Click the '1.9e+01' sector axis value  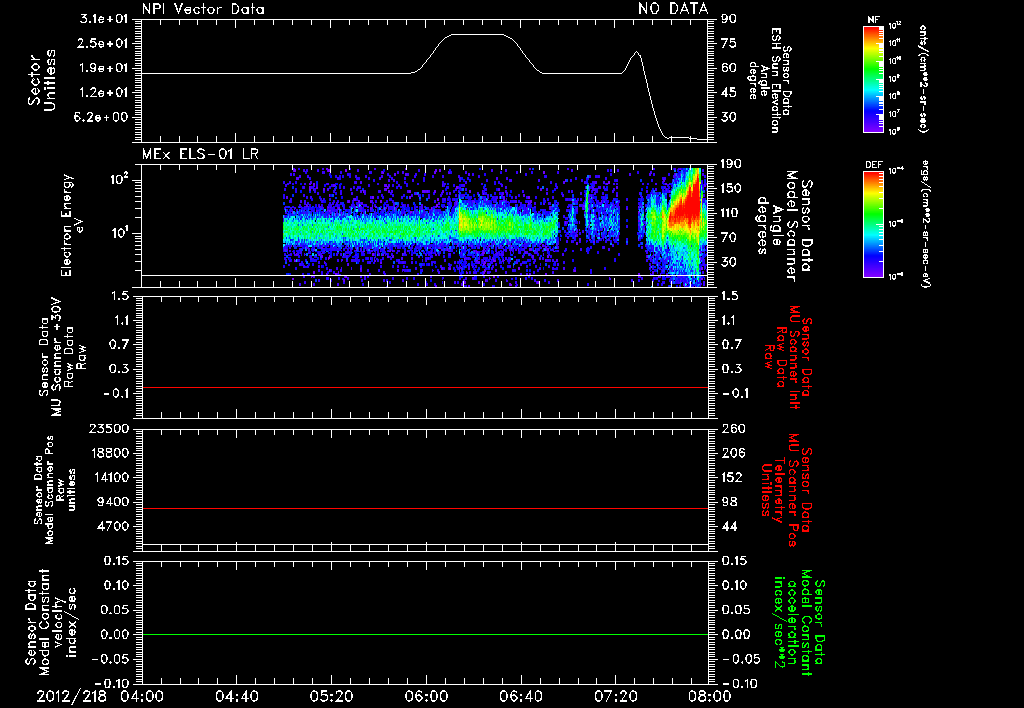[104, 68]
